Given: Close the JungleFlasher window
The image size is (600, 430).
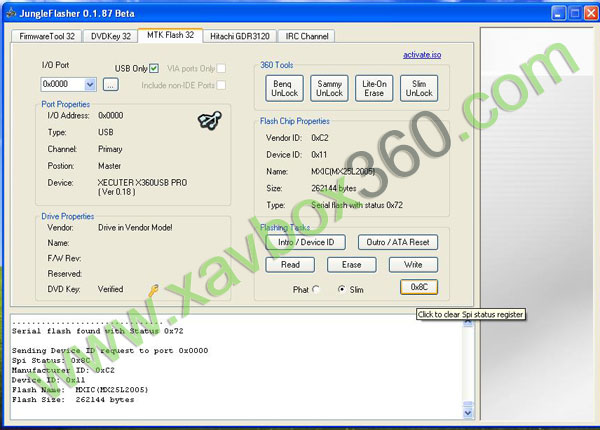Looking at the screenshot, I should point(591,13).
